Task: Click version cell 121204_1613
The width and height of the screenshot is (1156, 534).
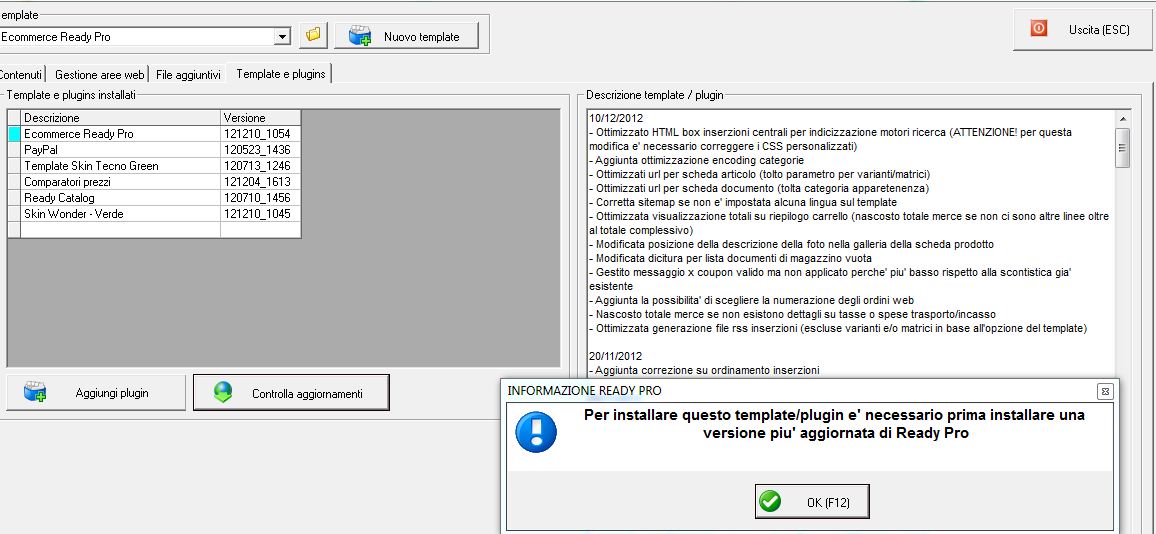Action: pos(261,181)
